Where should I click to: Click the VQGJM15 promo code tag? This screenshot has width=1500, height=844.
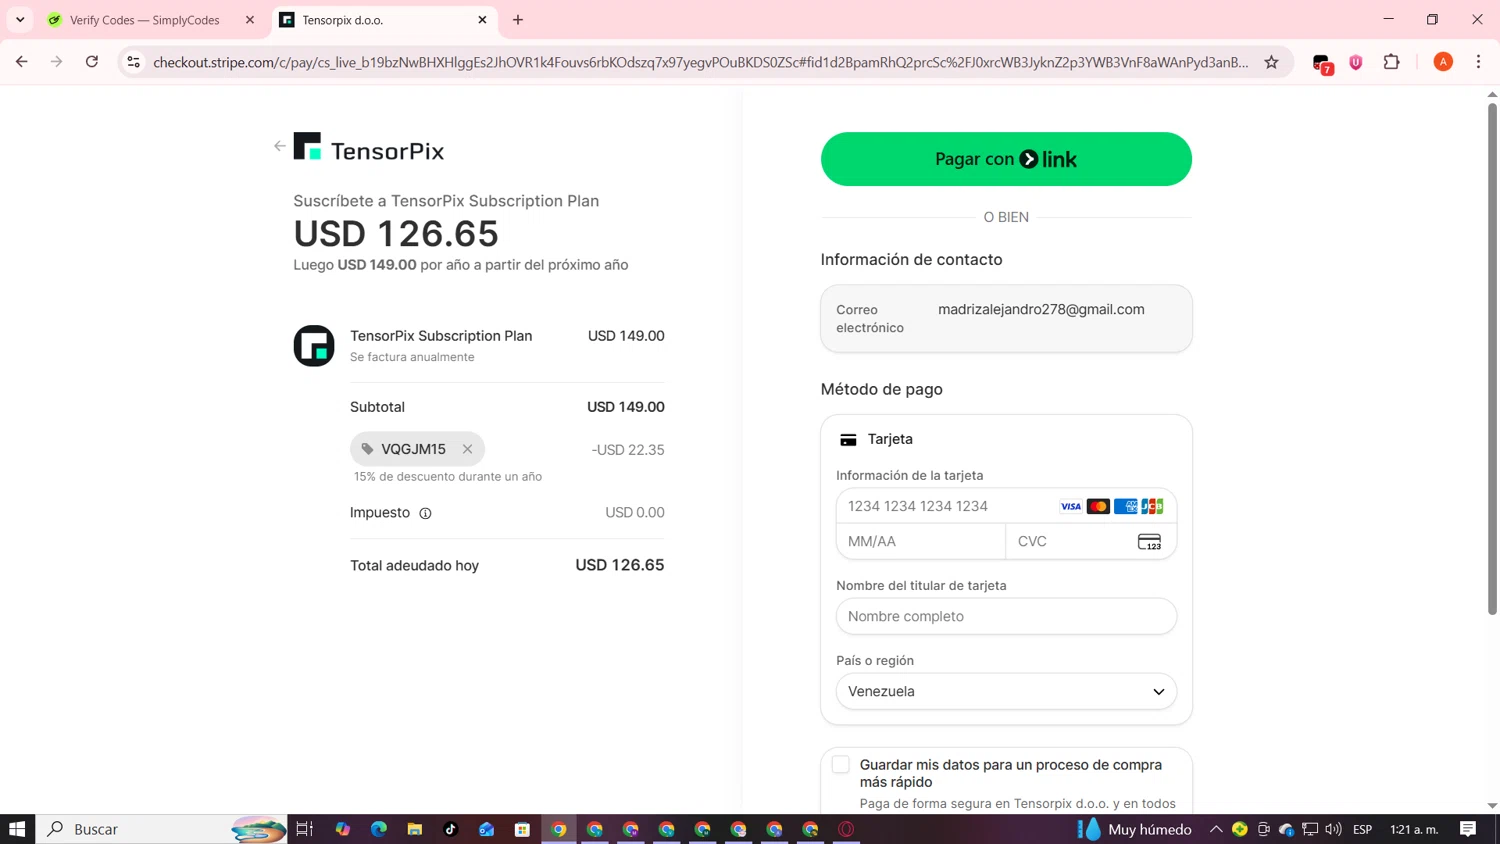[x=417, y=449]
